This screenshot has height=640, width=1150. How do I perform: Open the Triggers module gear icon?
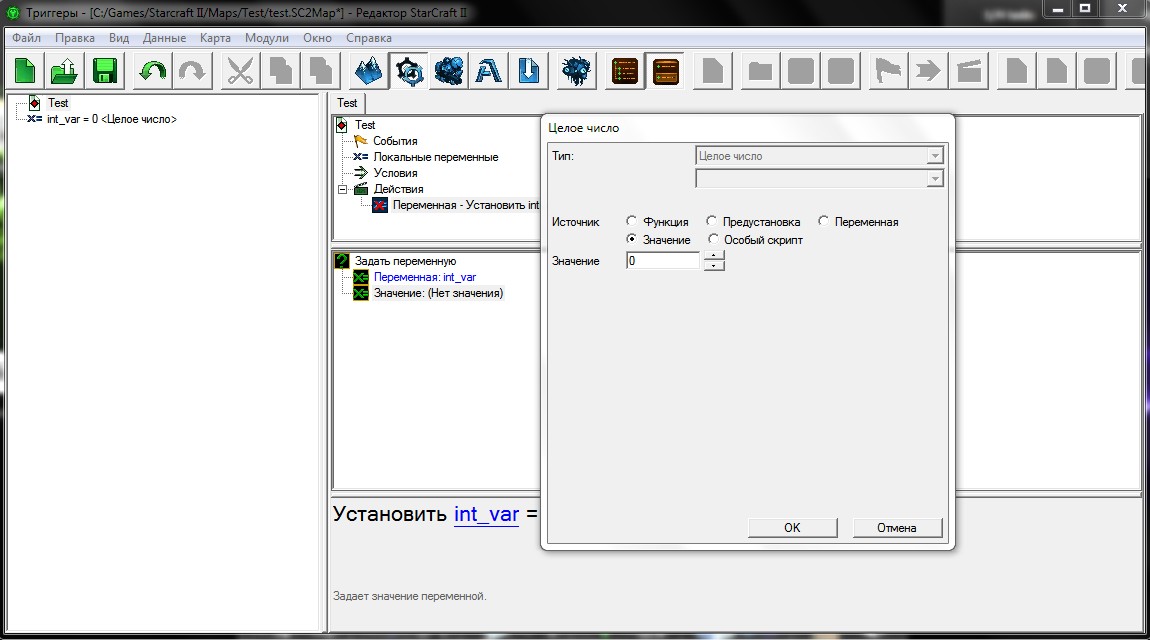(409, 71)
